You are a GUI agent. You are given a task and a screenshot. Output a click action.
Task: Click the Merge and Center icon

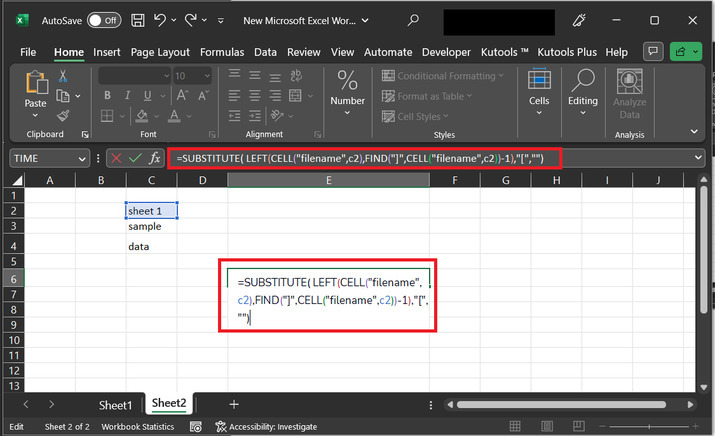295,96
